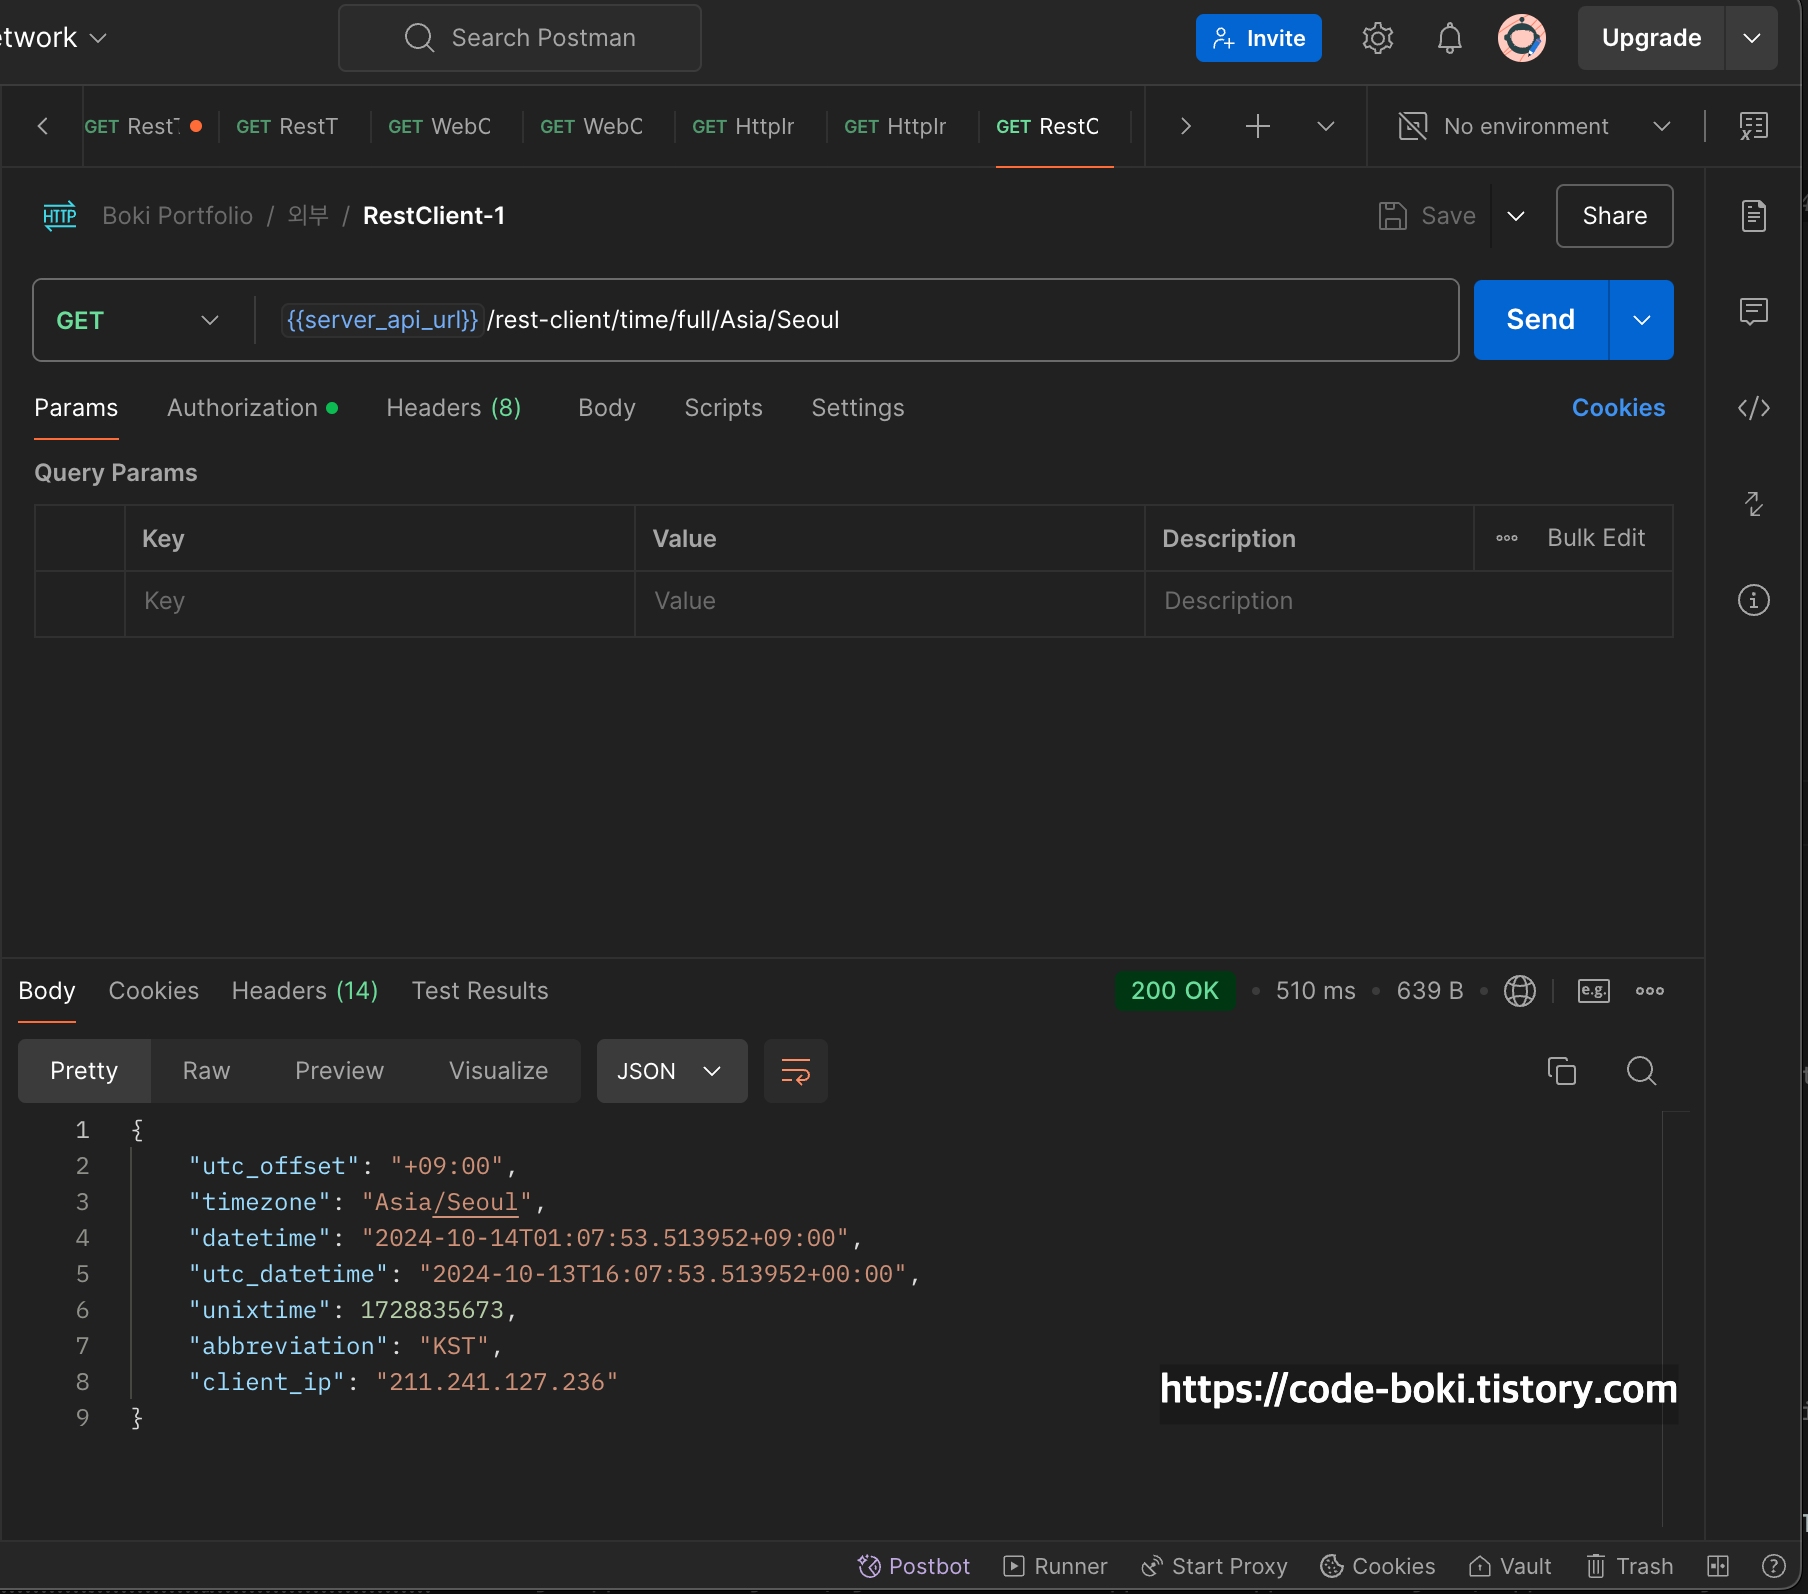1808x1594 pixels.
Task: Open Postbot from the status bar
Action: [x=913, y=1566]
